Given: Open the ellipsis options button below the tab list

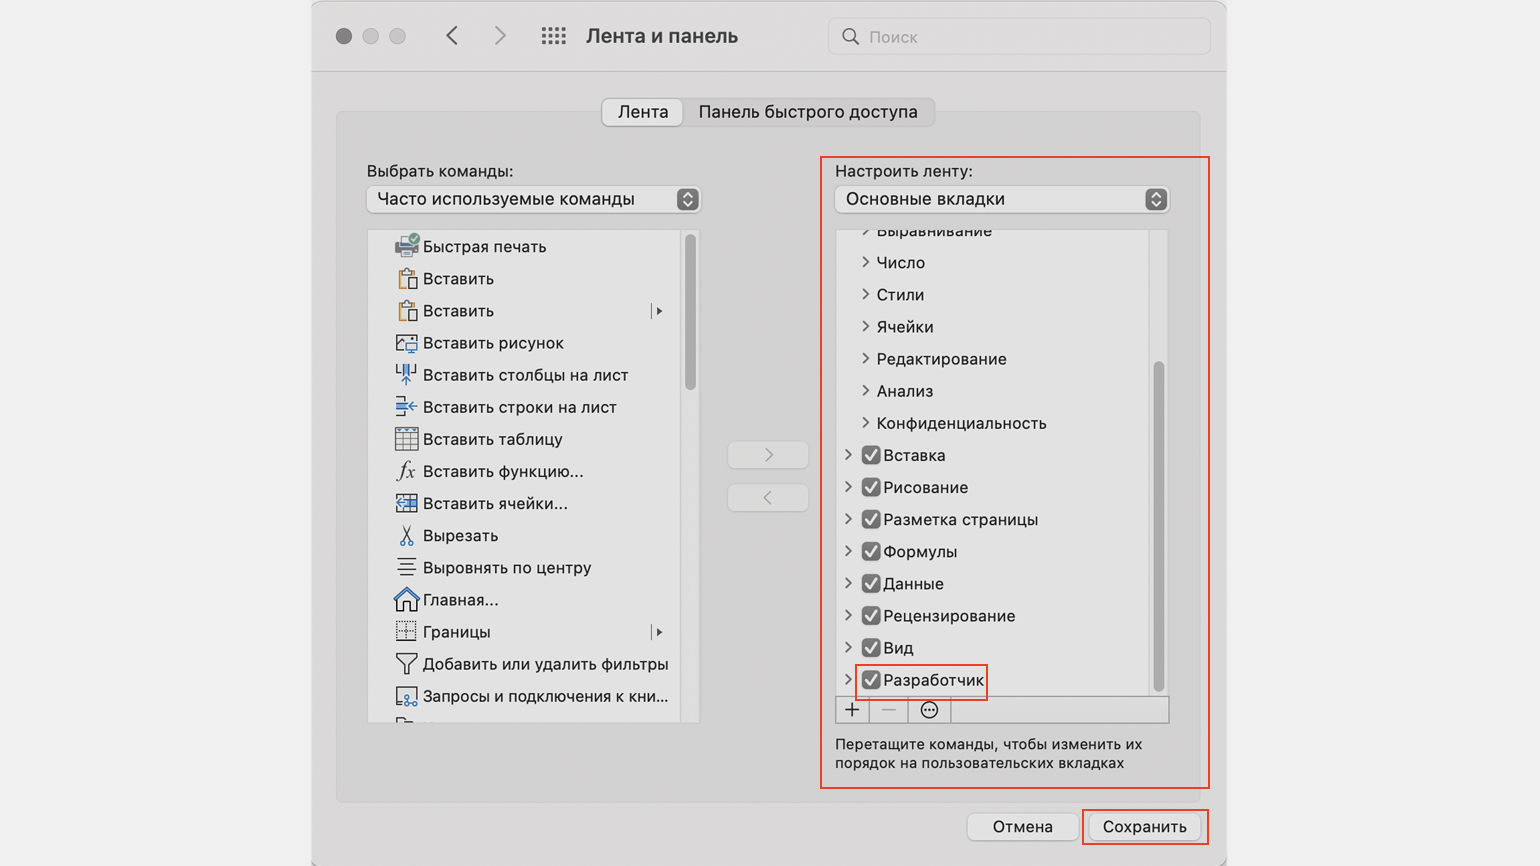Looking at the screenshot, I should (x=929, y=710).
